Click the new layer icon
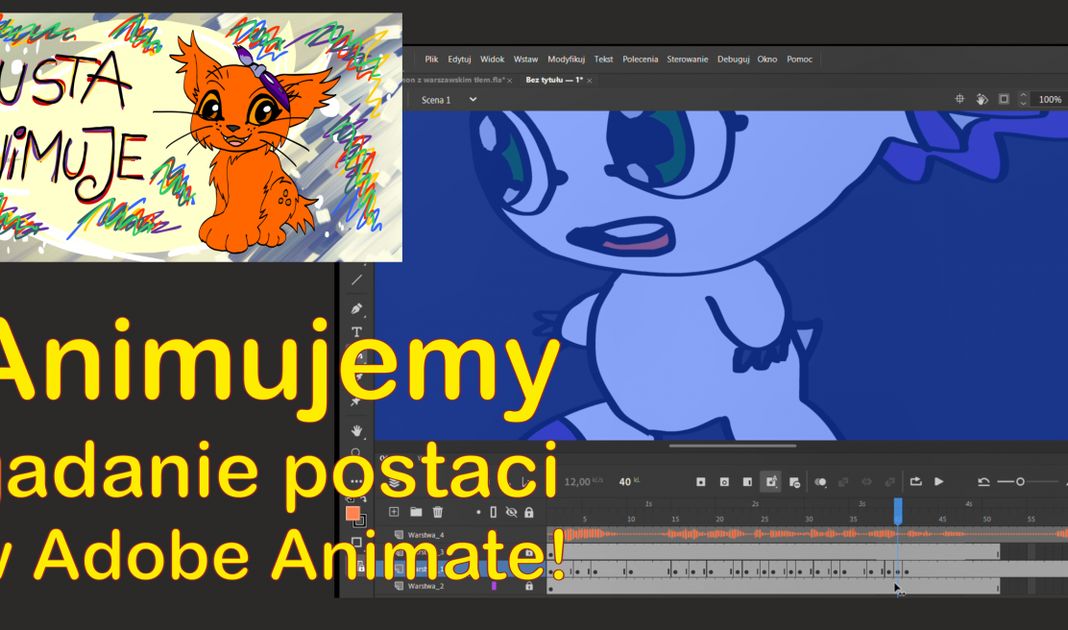The height and width of the screenshot is (630, 1068). point(394,512)
